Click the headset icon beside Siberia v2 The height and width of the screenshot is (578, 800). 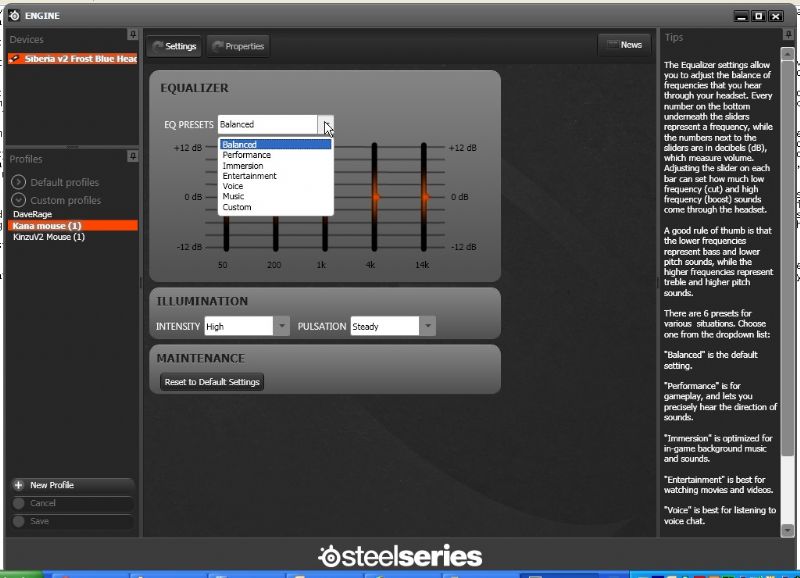(15, 59)
